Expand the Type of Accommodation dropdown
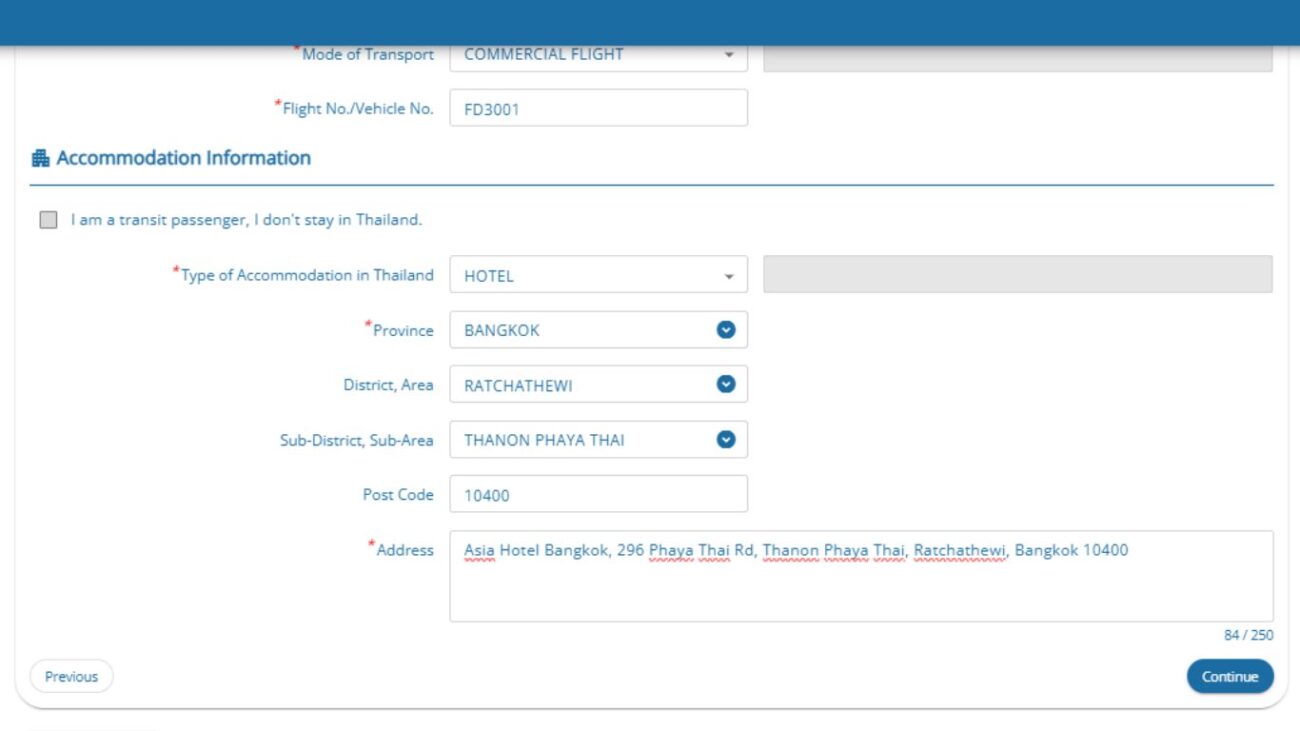1300x731 pixels. tap(598, 275)
